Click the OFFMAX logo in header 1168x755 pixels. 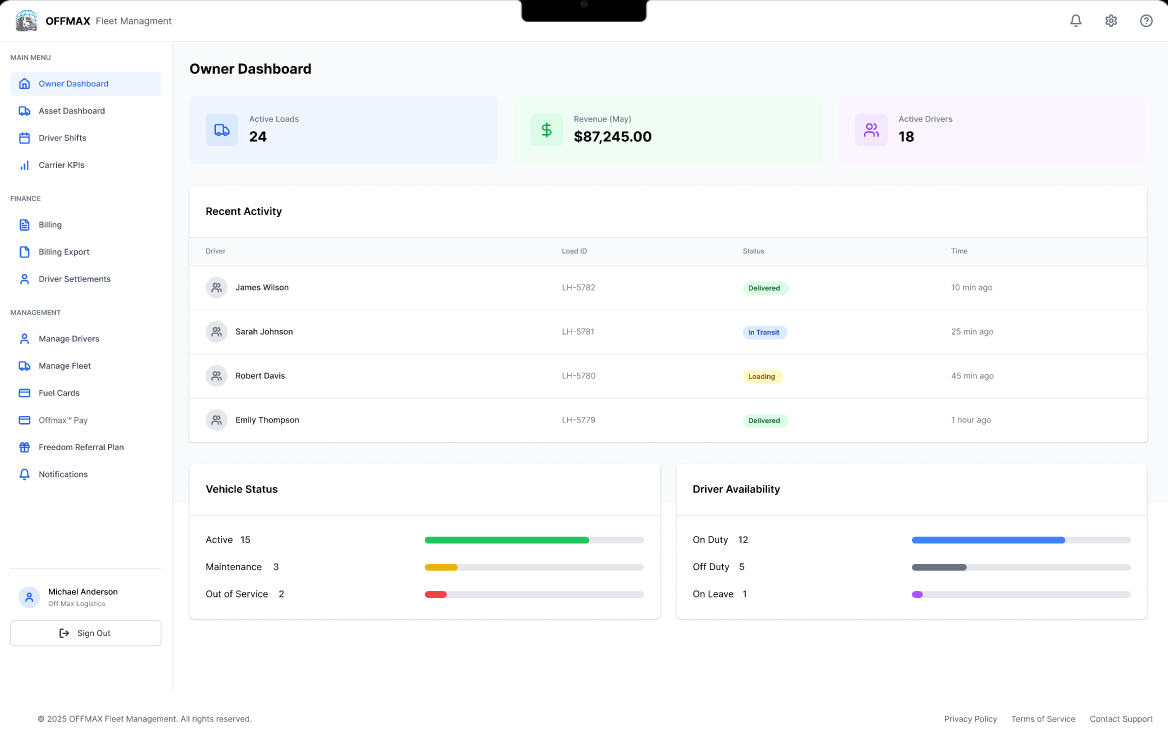[x=27, y=21]
